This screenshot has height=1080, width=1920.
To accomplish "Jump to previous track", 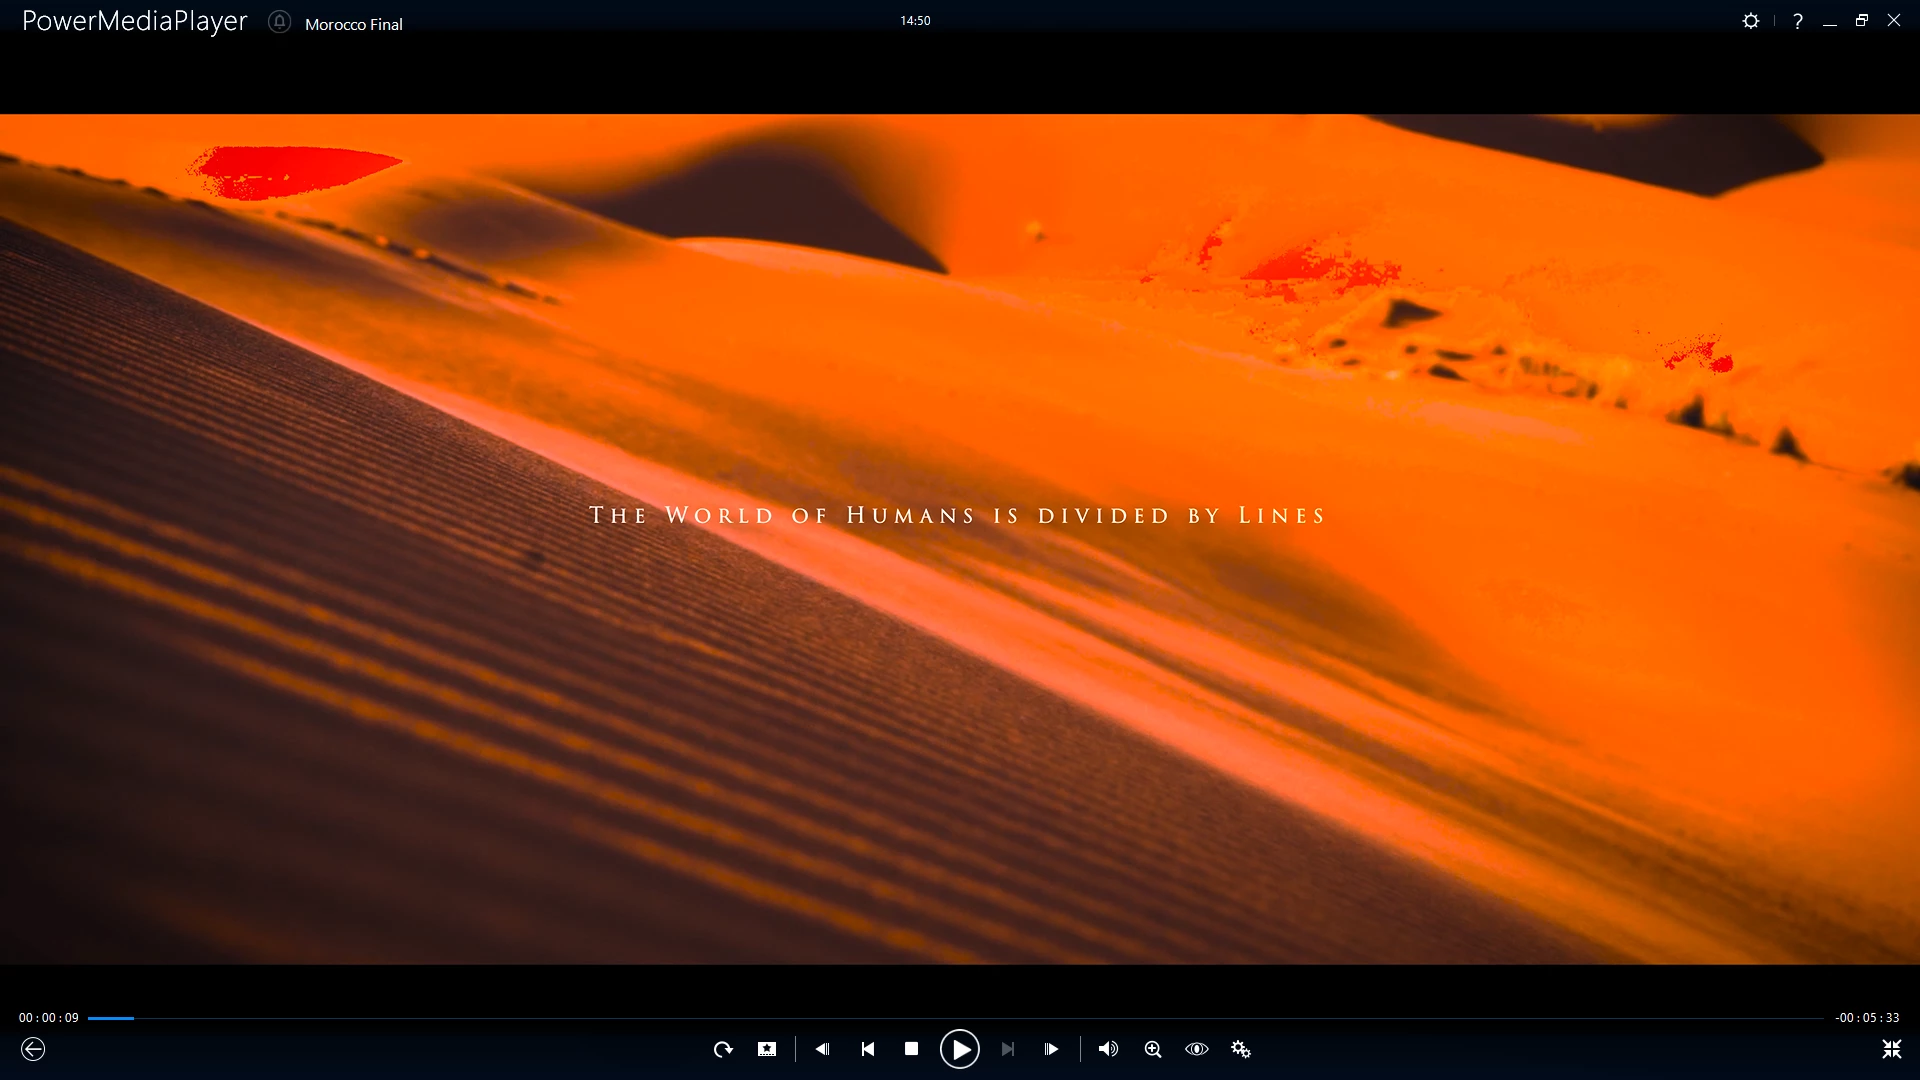I will click(x=868, y=1049).
